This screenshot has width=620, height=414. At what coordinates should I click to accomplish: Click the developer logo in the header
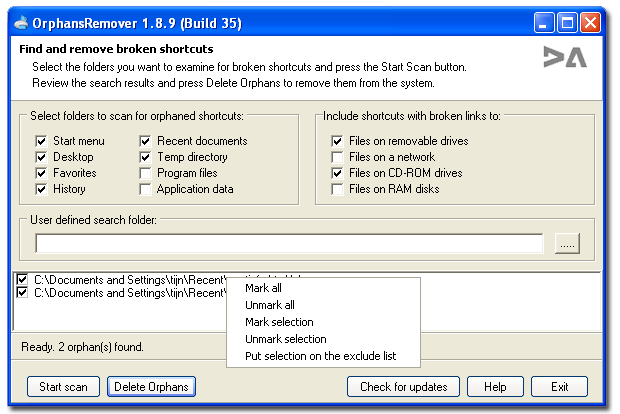coord(565,57)
